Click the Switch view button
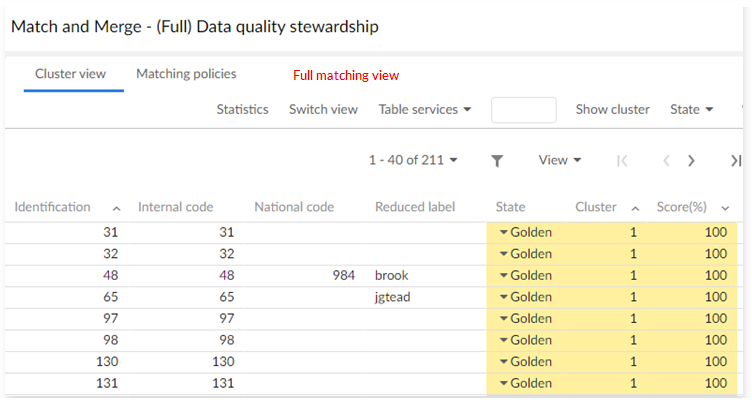This screenshot has width=752, height=405. tap(323, 109)
